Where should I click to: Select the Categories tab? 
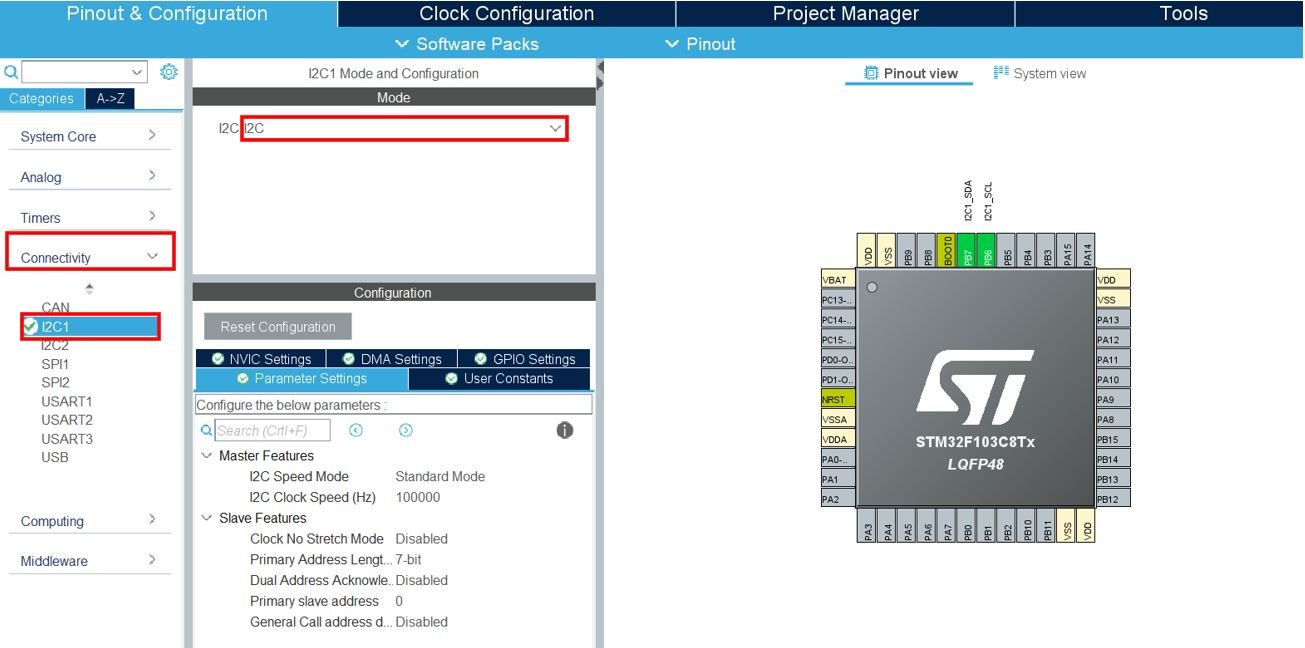click(41, 98)
